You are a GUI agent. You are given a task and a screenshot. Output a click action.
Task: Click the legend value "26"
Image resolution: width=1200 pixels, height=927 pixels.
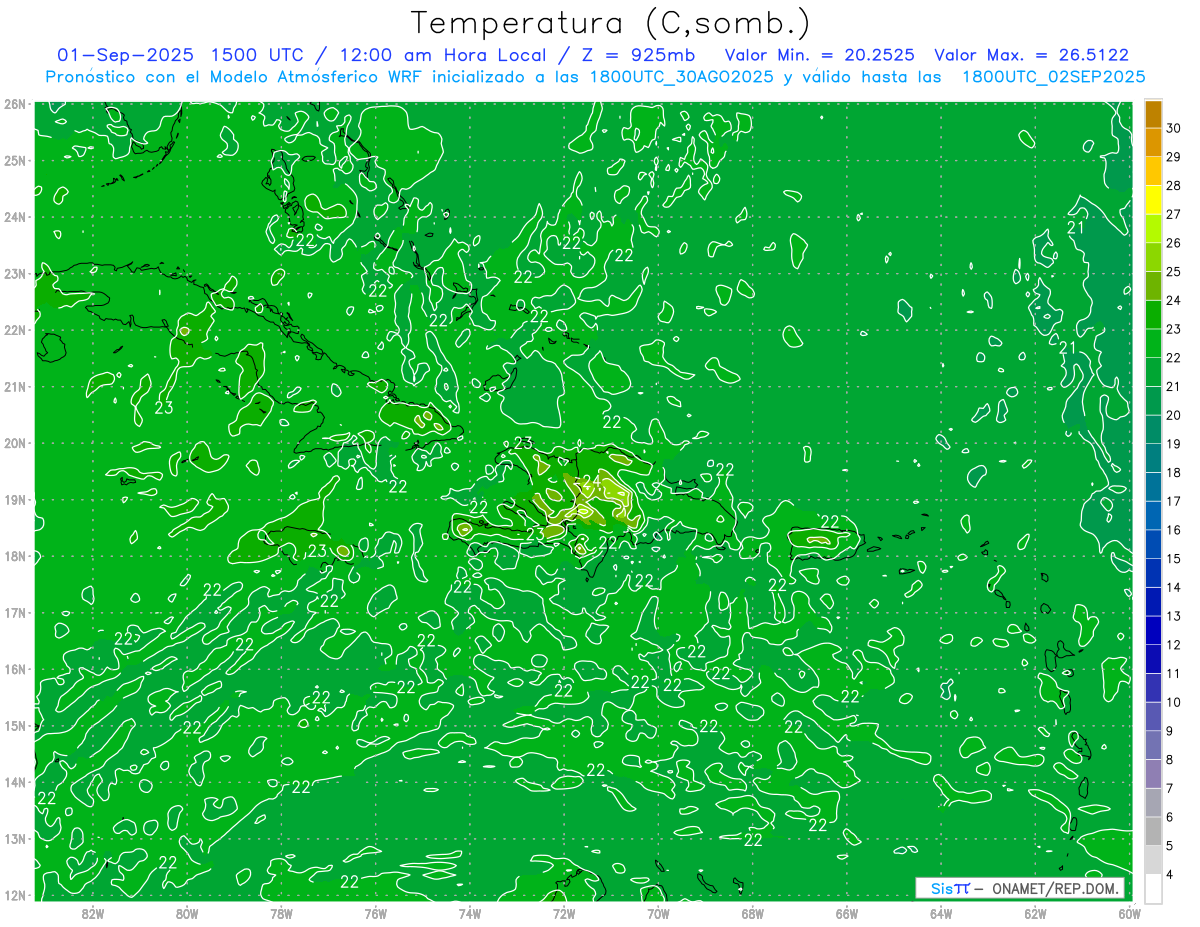[1173, 242]
